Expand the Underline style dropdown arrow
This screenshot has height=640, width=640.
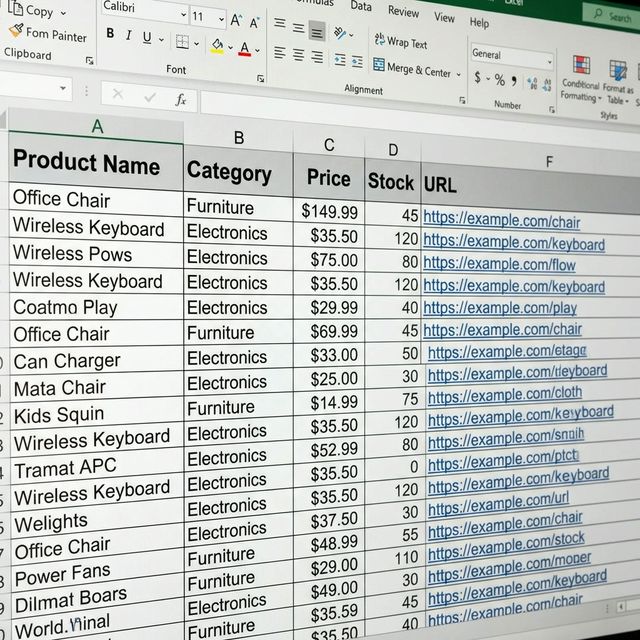pos(161,40)
